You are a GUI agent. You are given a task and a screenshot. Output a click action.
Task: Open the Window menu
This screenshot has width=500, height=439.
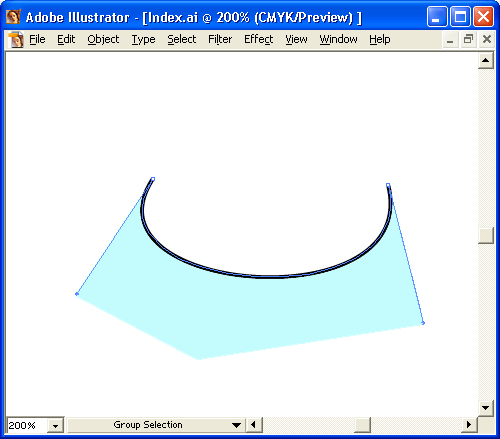338,39
